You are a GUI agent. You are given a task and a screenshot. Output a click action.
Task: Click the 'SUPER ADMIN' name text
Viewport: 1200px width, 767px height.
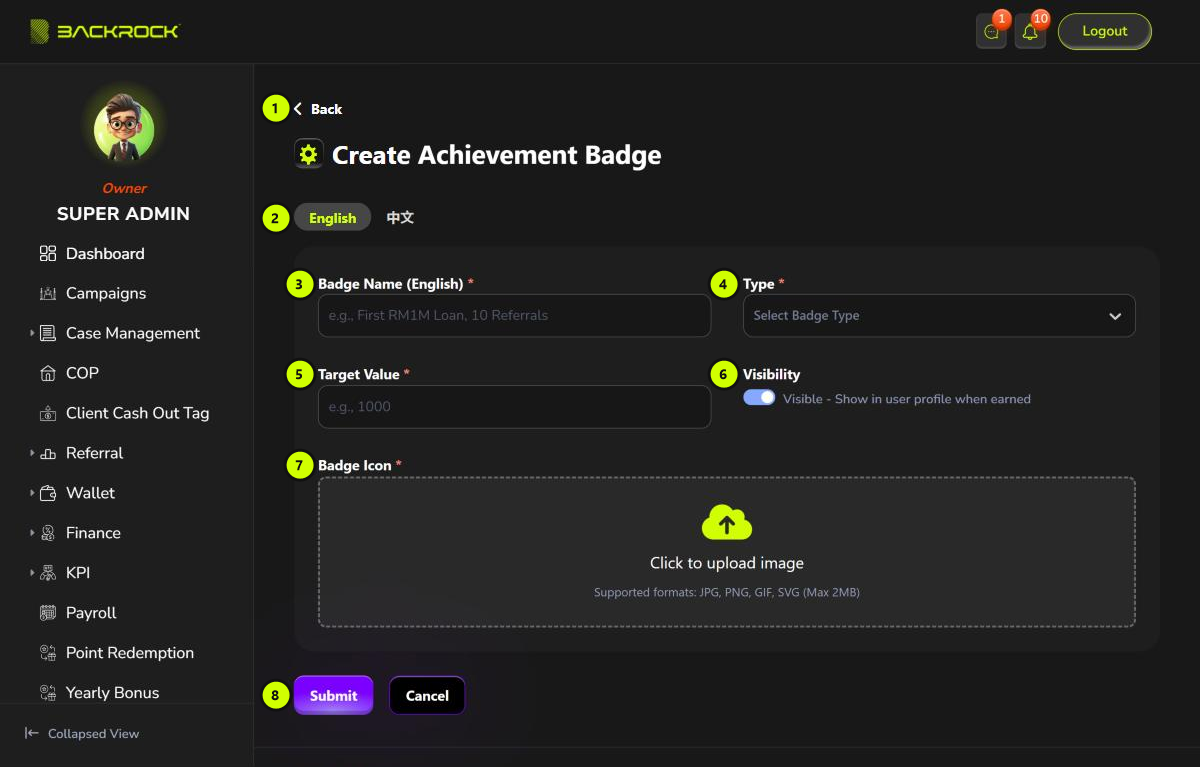[123, 214]
